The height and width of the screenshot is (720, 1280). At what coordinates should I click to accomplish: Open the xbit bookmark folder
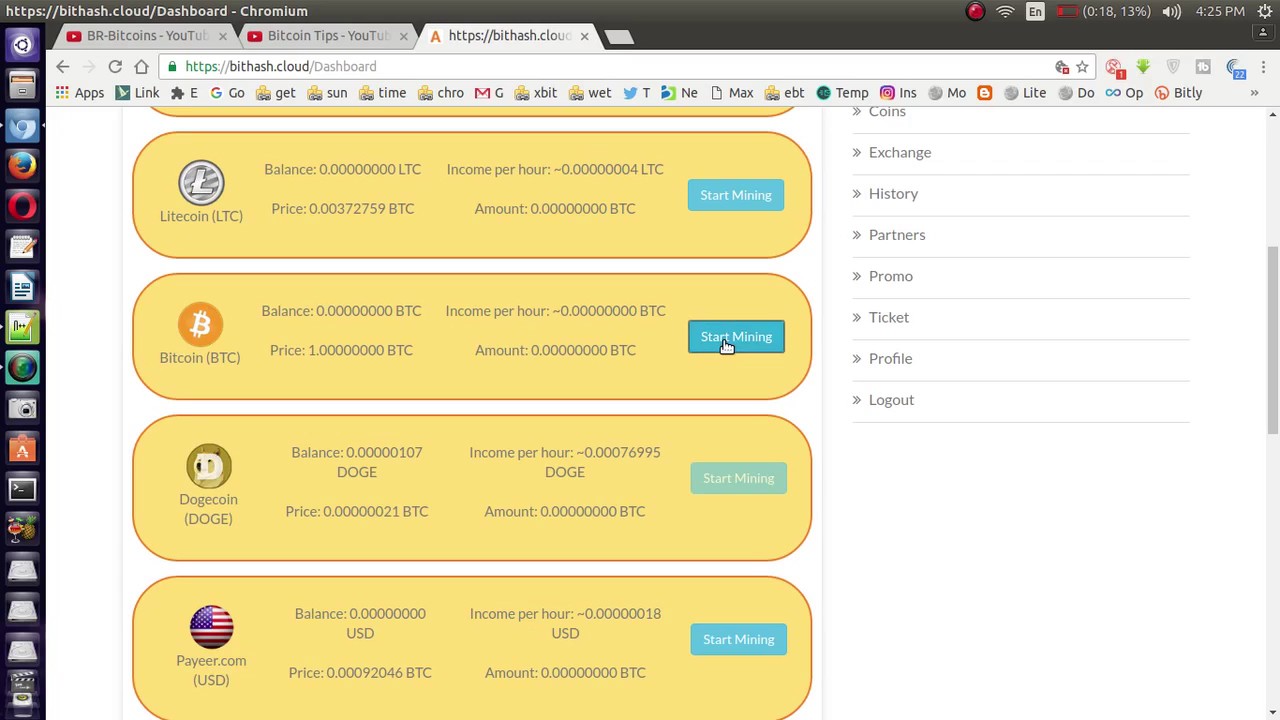[x=536, y=93]
